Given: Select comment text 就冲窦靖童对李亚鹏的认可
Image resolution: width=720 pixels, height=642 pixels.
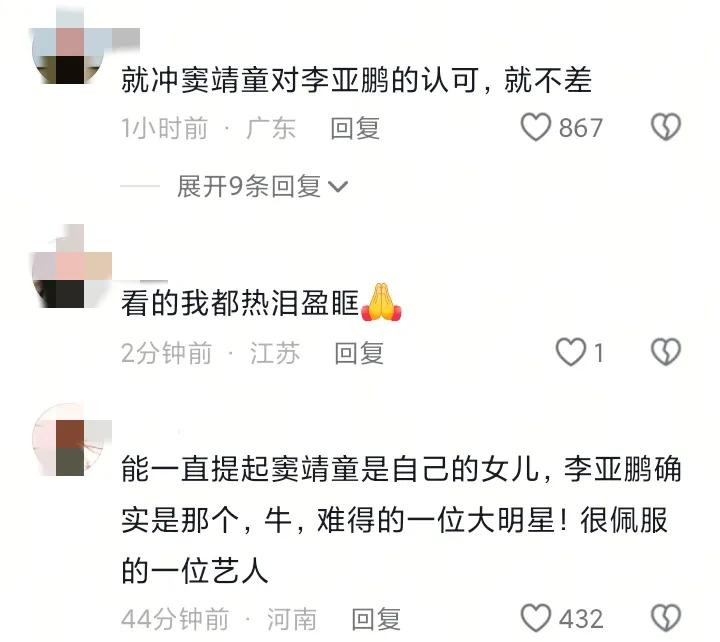Looking at the screenshot, I should pos(300,80).
